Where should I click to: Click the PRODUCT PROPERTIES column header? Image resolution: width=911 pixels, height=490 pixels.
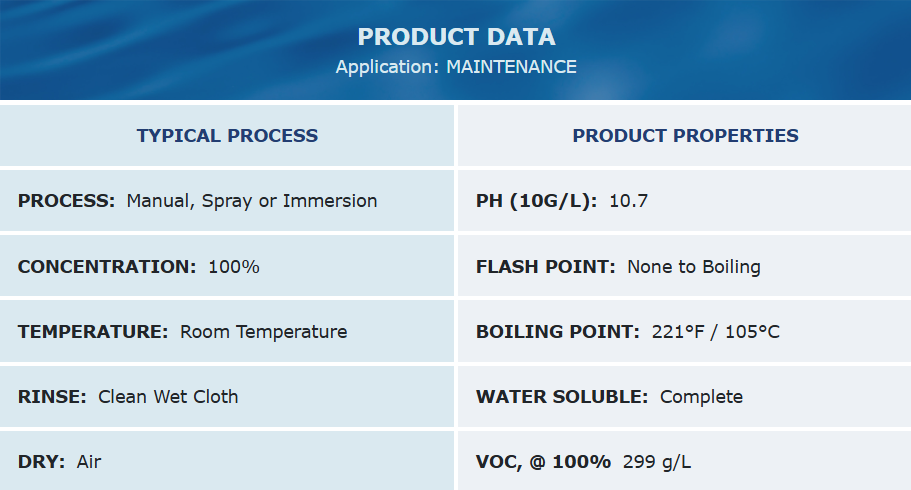point(685,135)
